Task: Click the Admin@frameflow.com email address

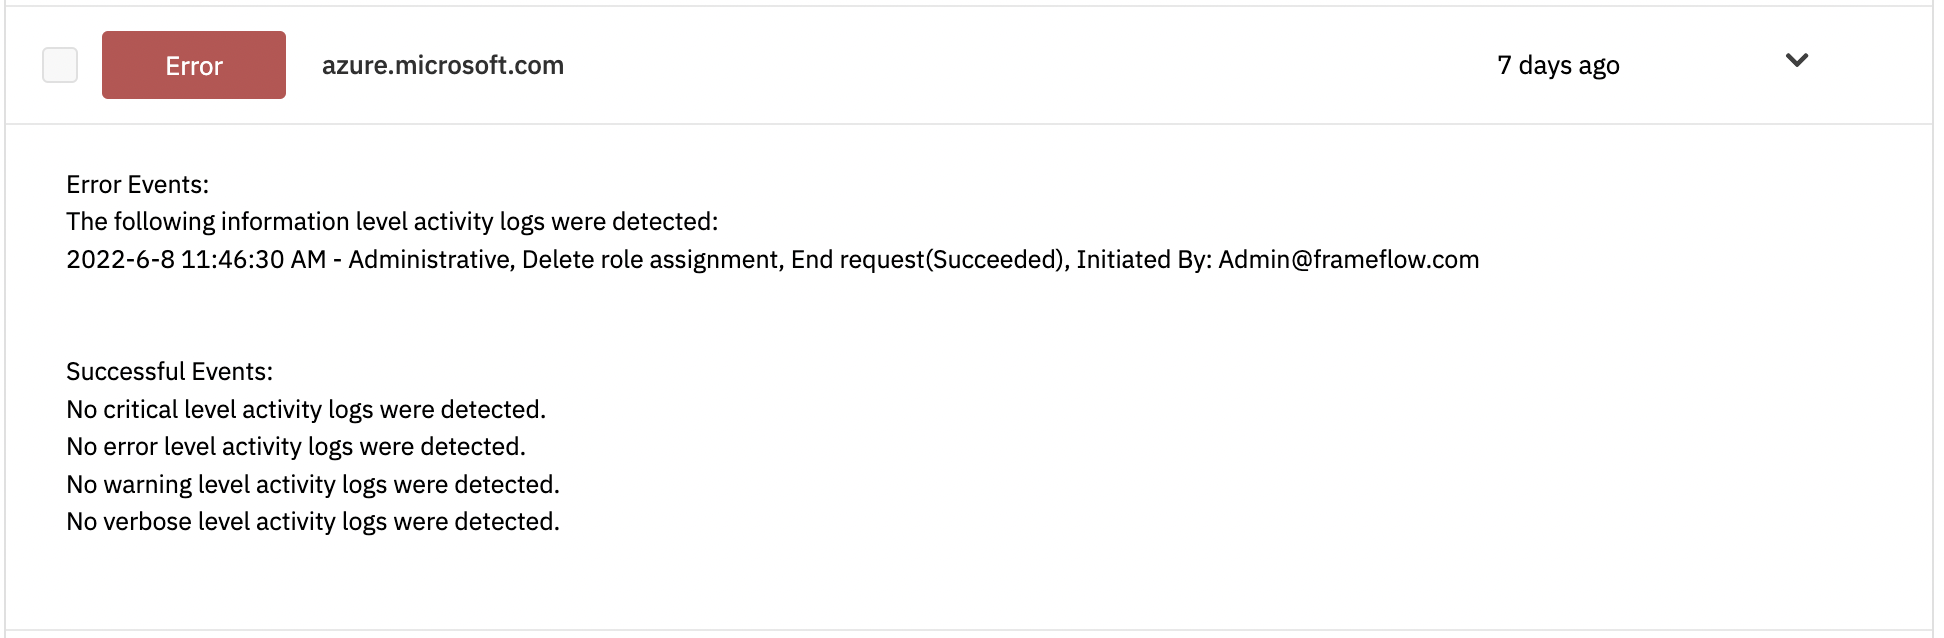Action: click(1348, 260)
